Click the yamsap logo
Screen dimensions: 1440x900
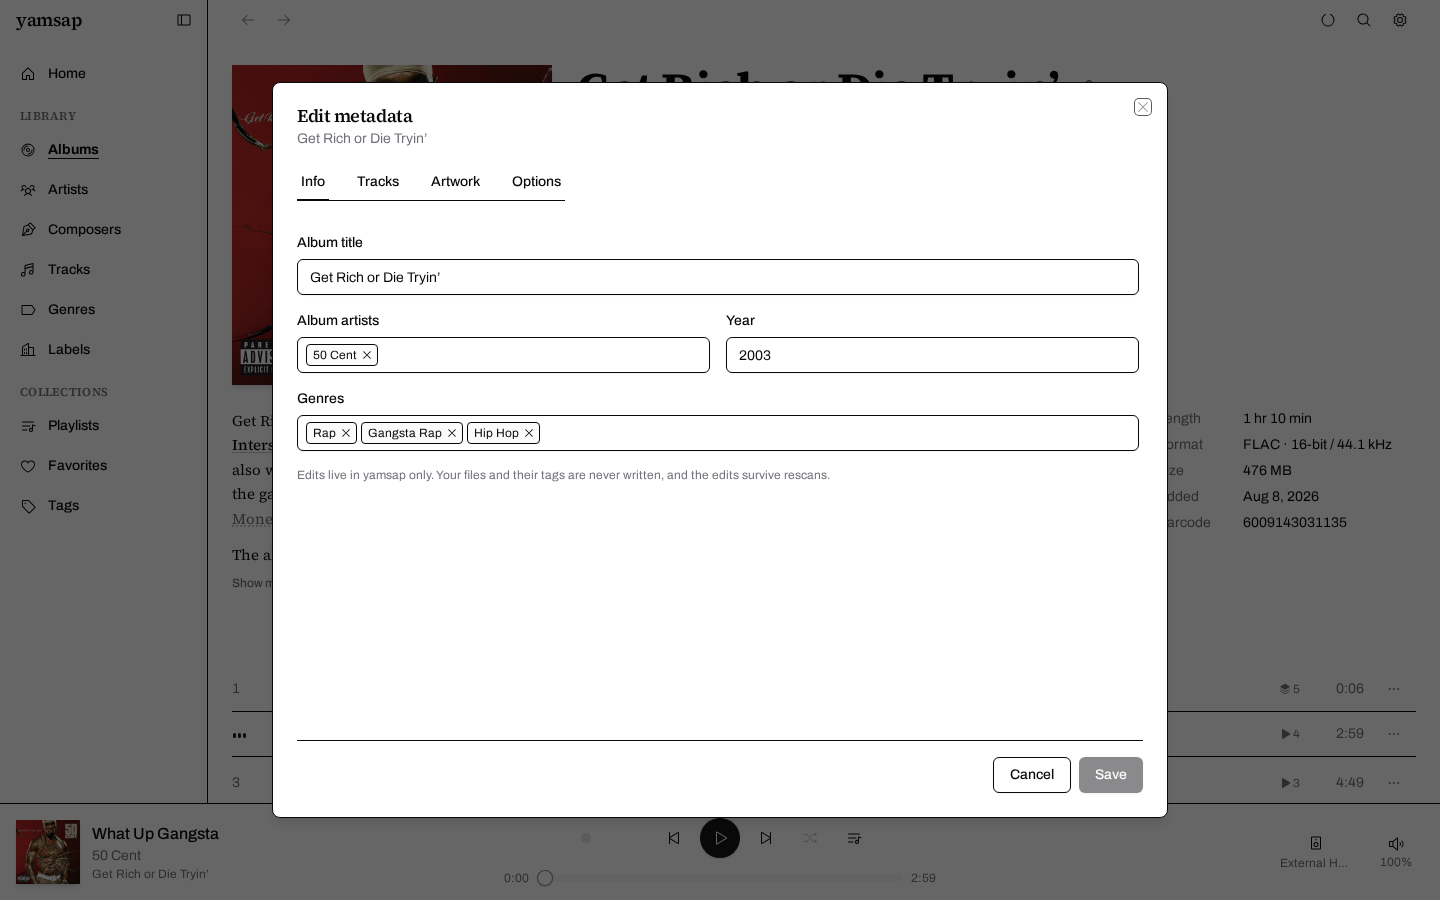pos(49,21)
